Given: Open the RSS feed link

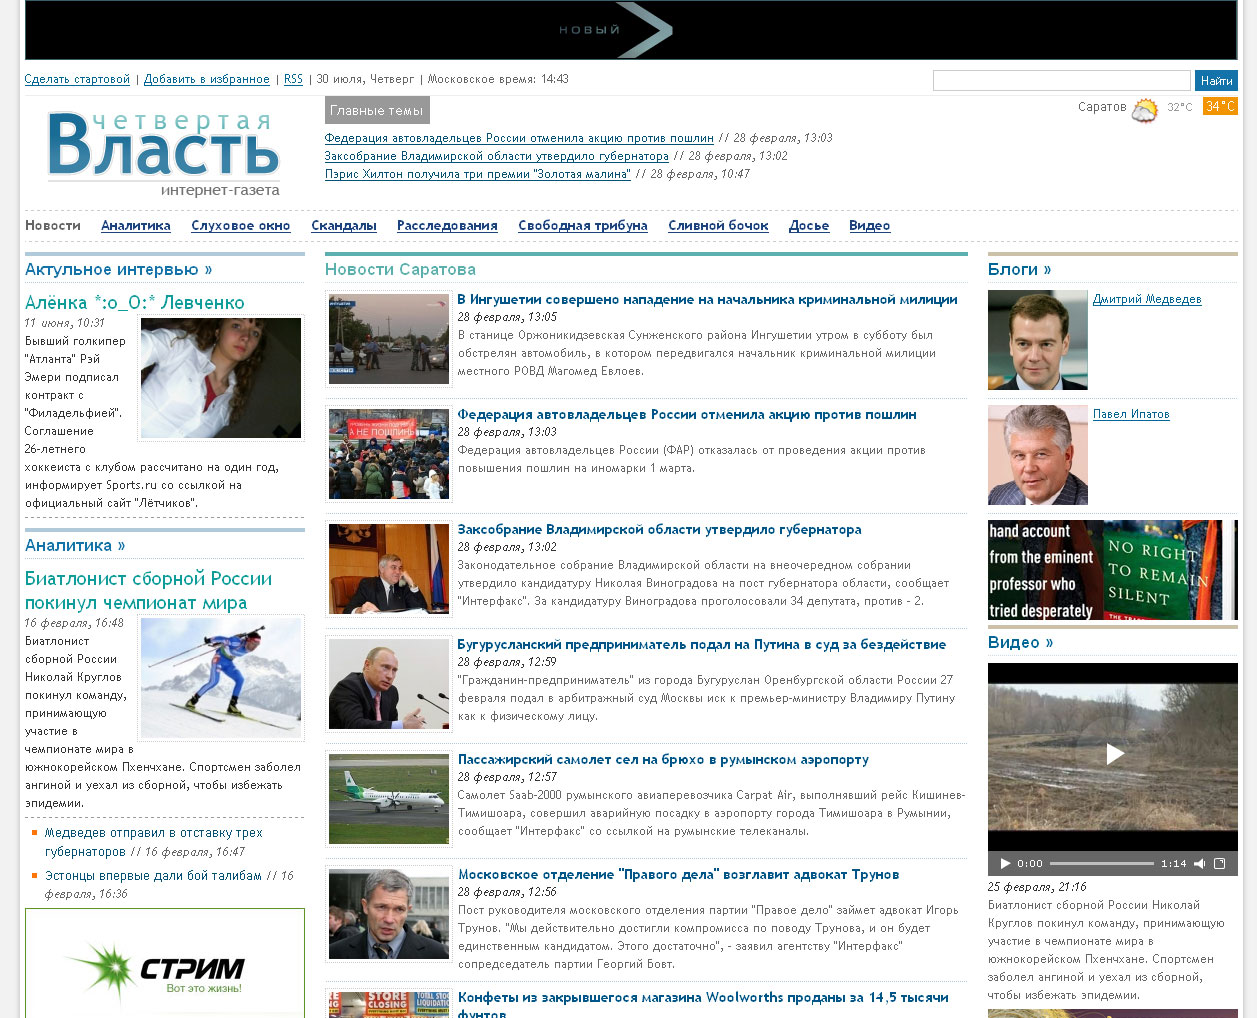Looking at the screenshot, I should [293, 79].
